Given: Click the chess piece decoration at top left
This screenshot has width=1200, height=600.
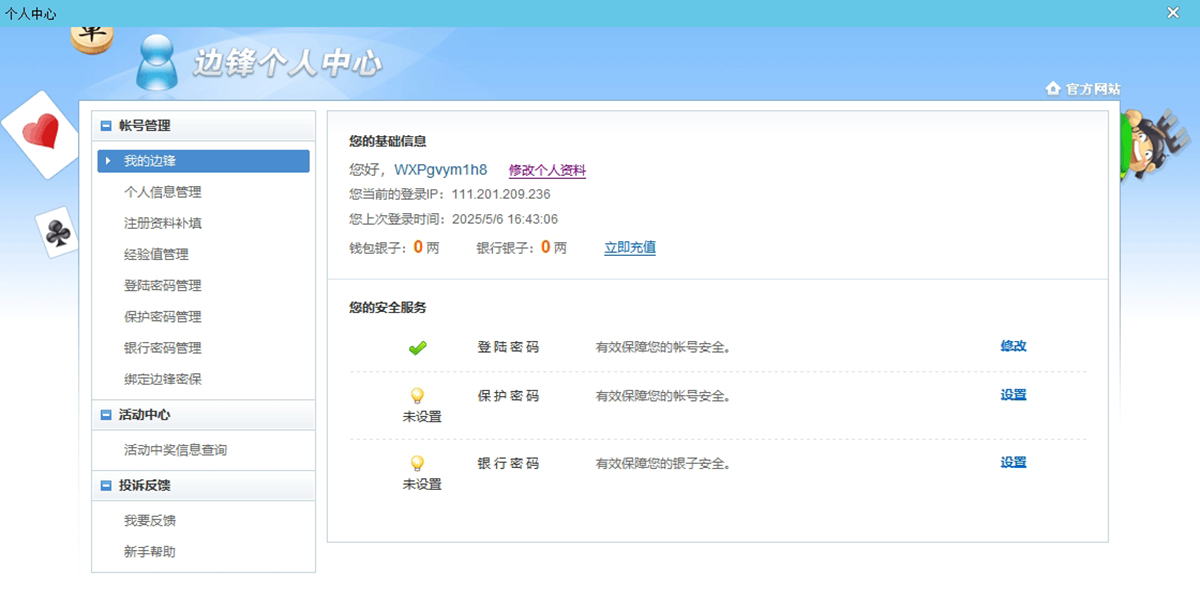Looking at the screenshot, I should coord(92,38).
